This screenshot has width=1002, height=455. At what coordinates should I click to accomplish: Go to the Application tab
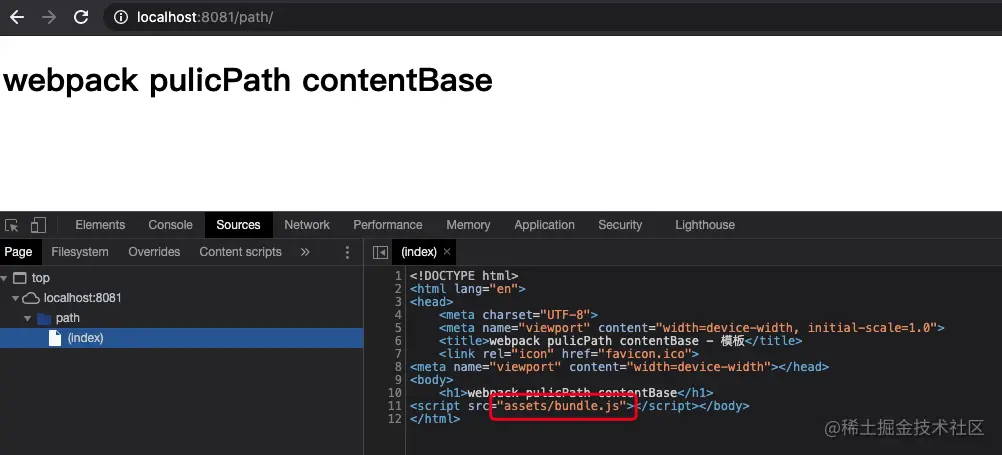[x=544, y=225]
